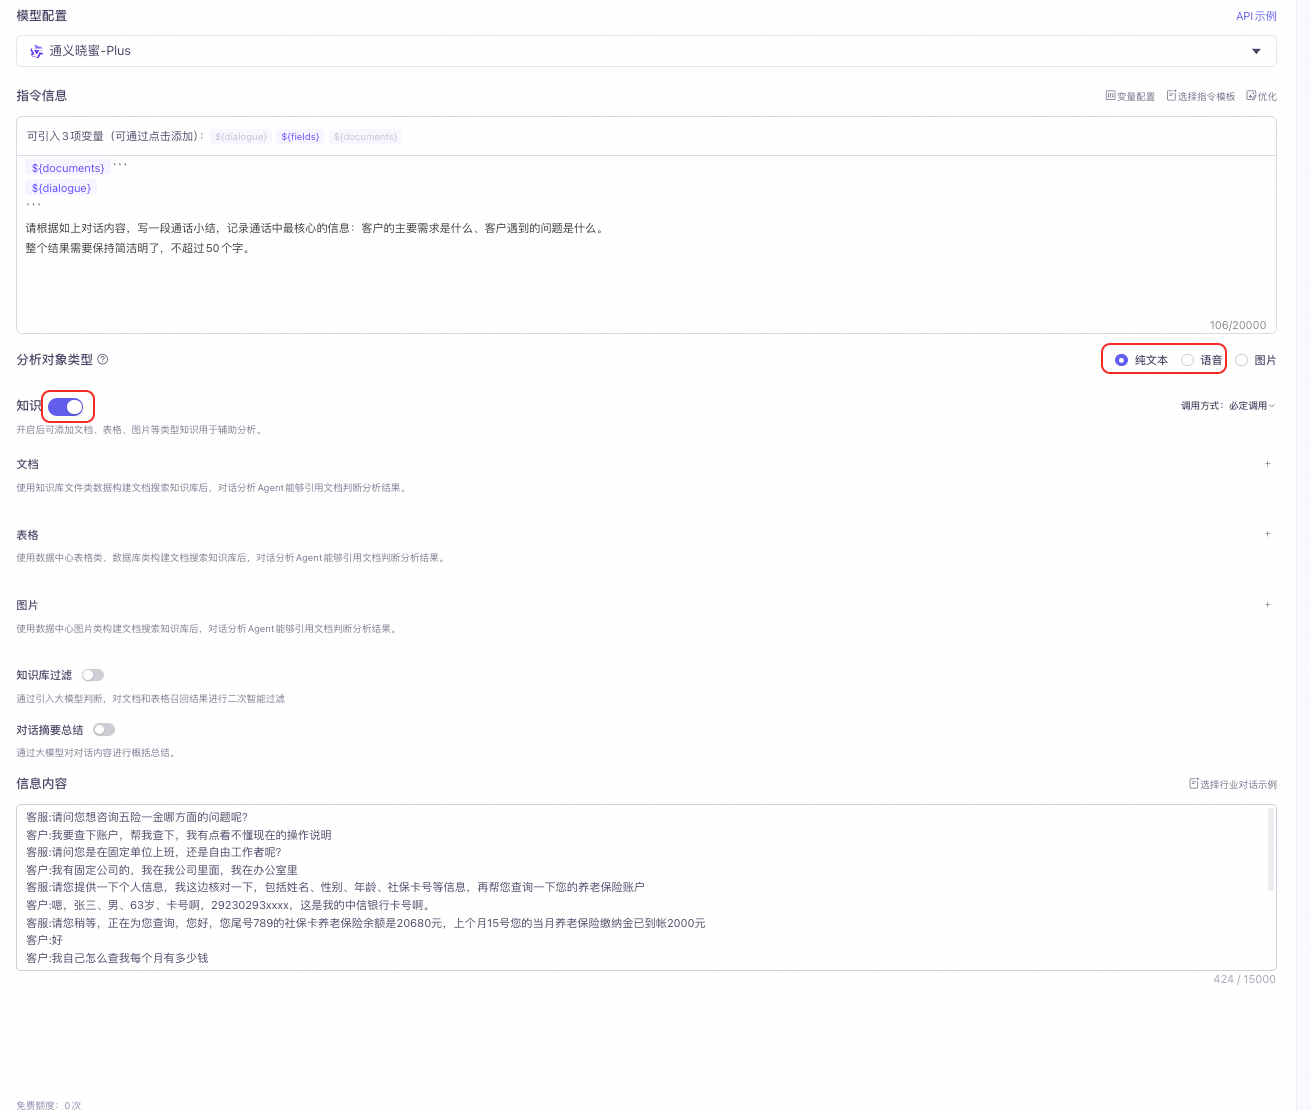Click the 整个结果需要保持简洁明了 instruction line
The height and width of the screenshot is (1110, 1311).
[139, 248]
